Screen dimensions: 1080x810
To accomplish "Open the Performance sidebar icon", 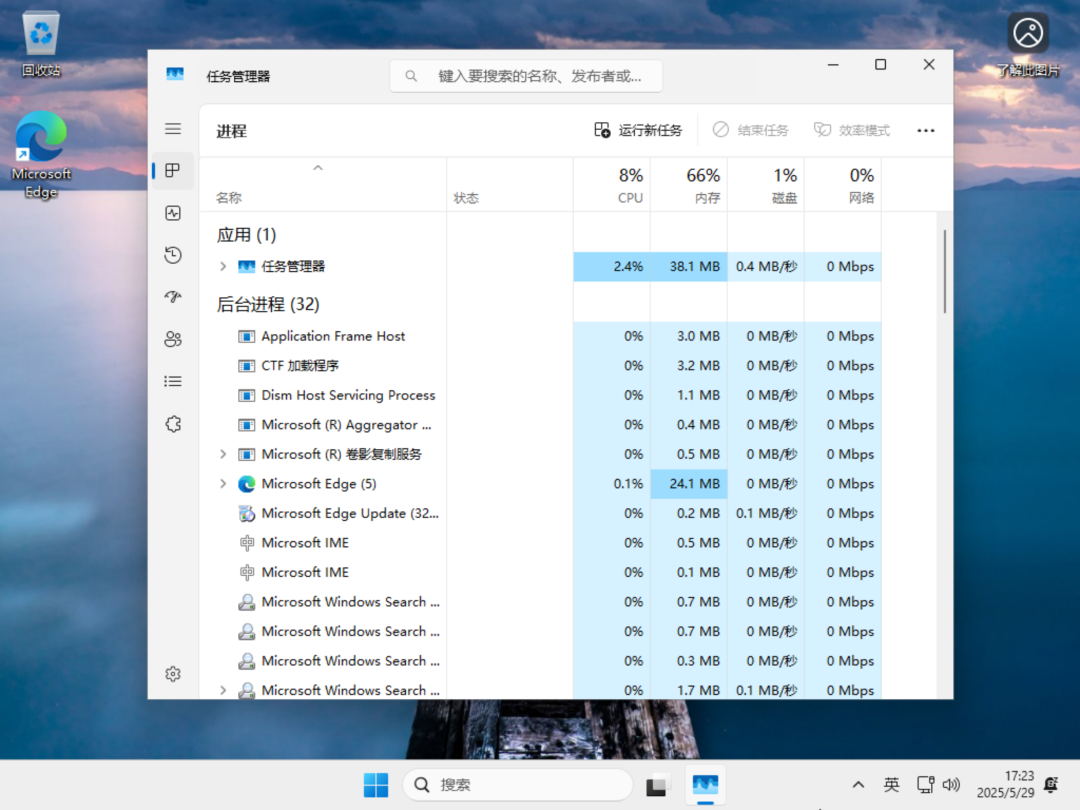I will click(173, 213).
